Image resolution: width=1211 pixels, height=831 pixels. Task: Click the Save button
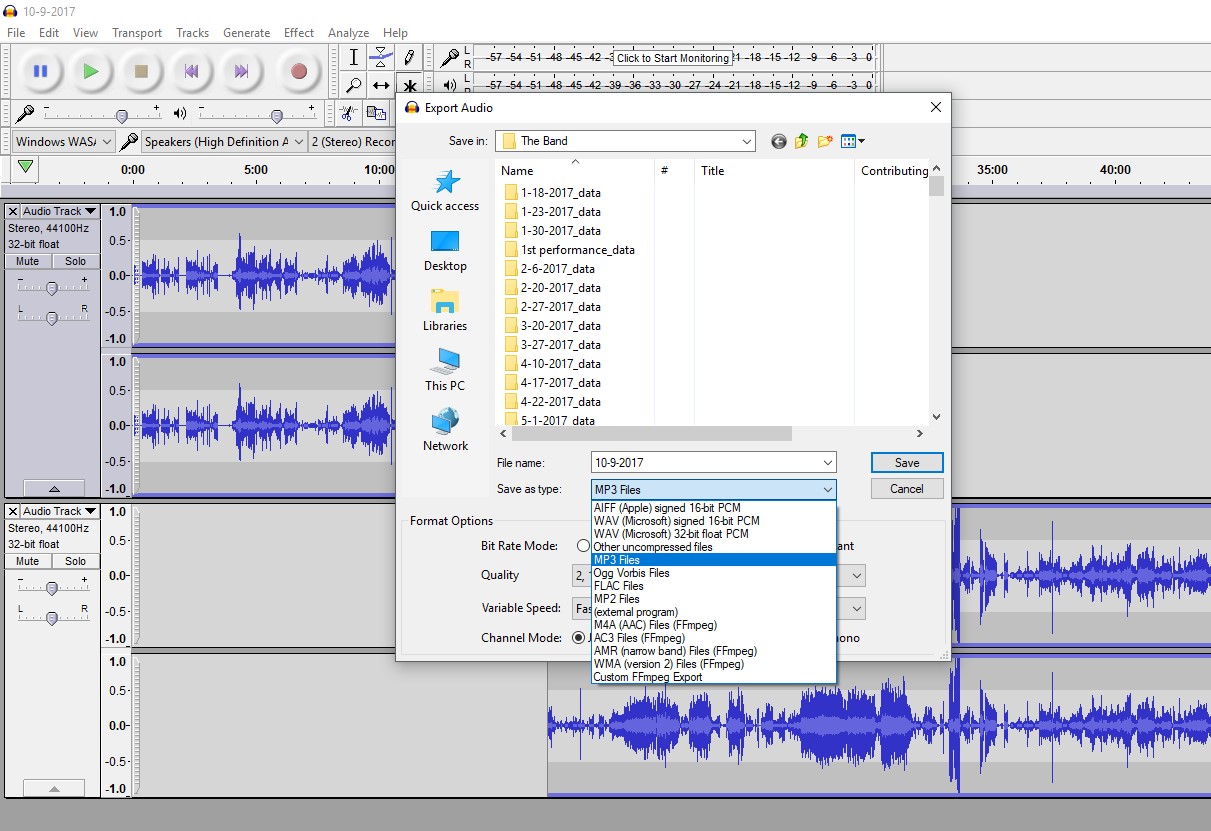pos(906,463)
